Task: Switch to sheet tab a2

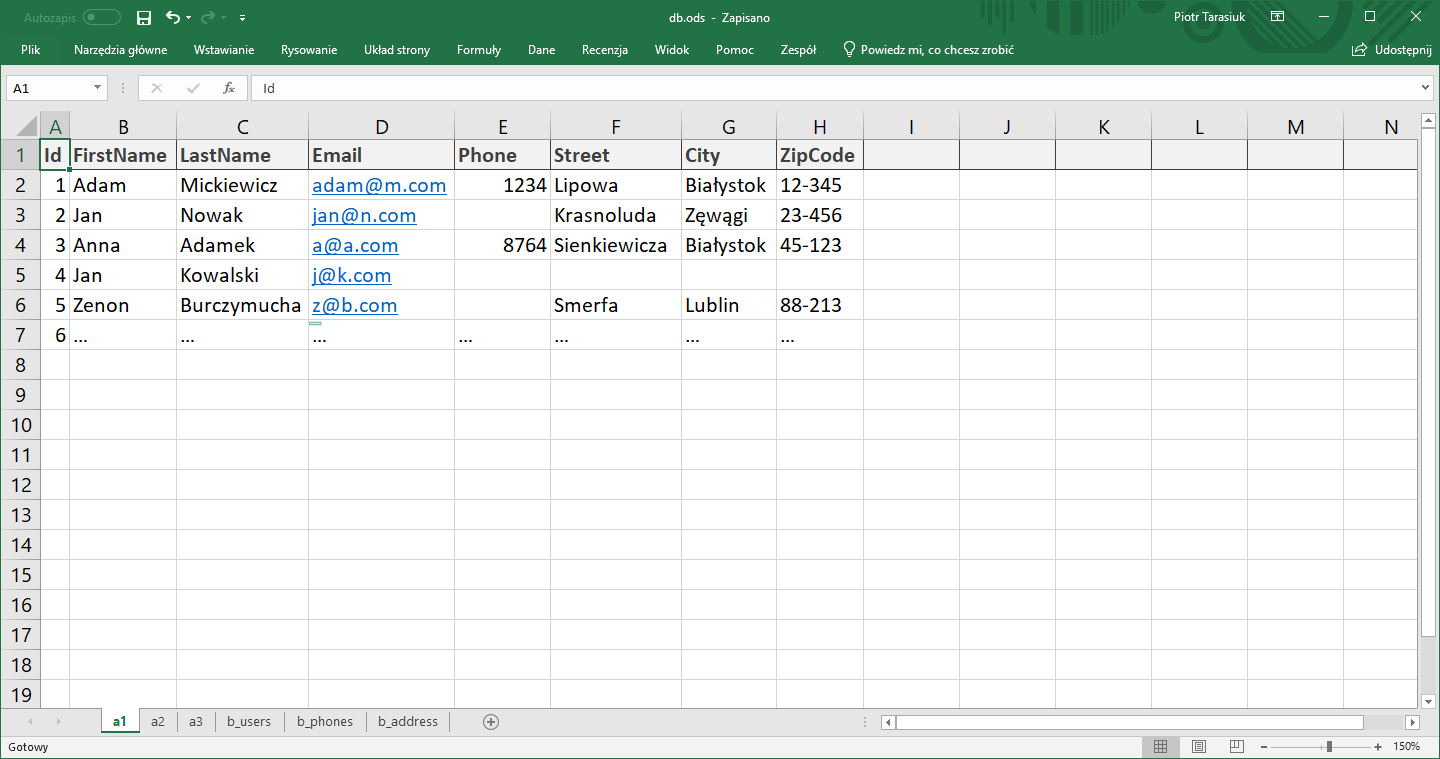Action: 158,721
